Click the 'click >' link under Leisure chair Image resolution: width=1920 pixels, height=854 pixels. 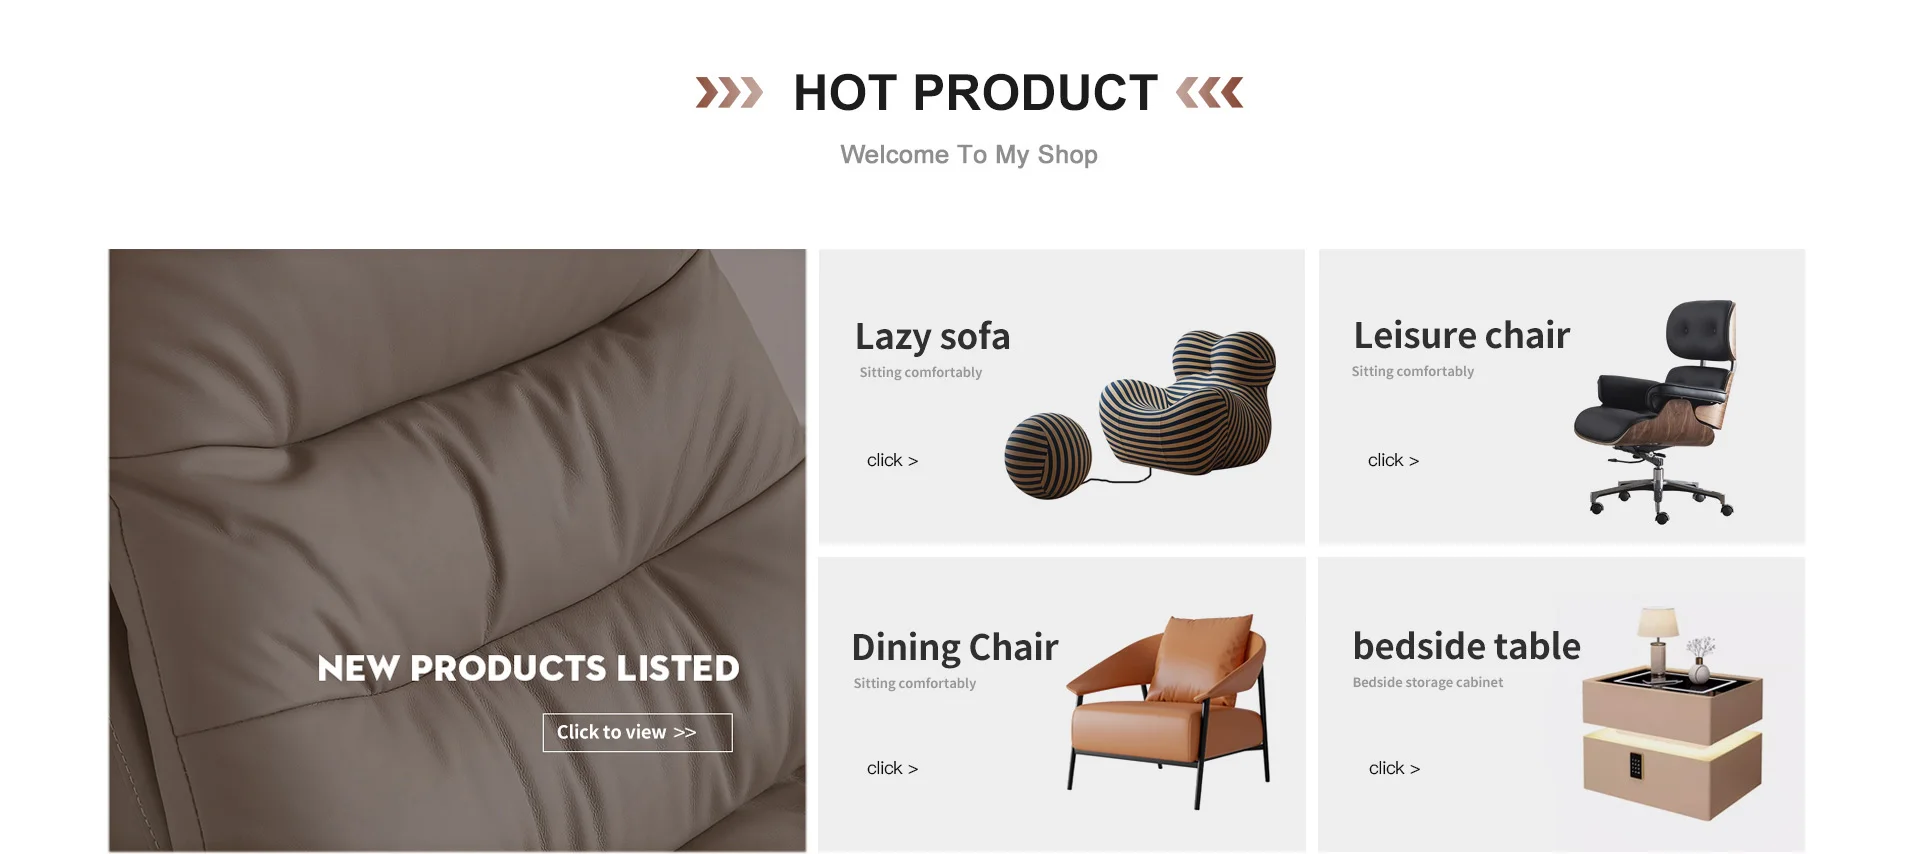1393,460
